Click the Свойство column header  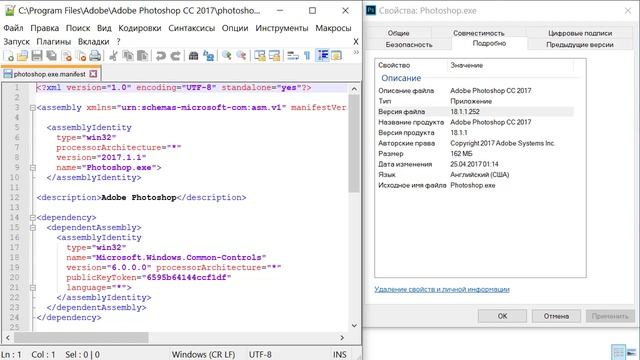click(411, 65)
